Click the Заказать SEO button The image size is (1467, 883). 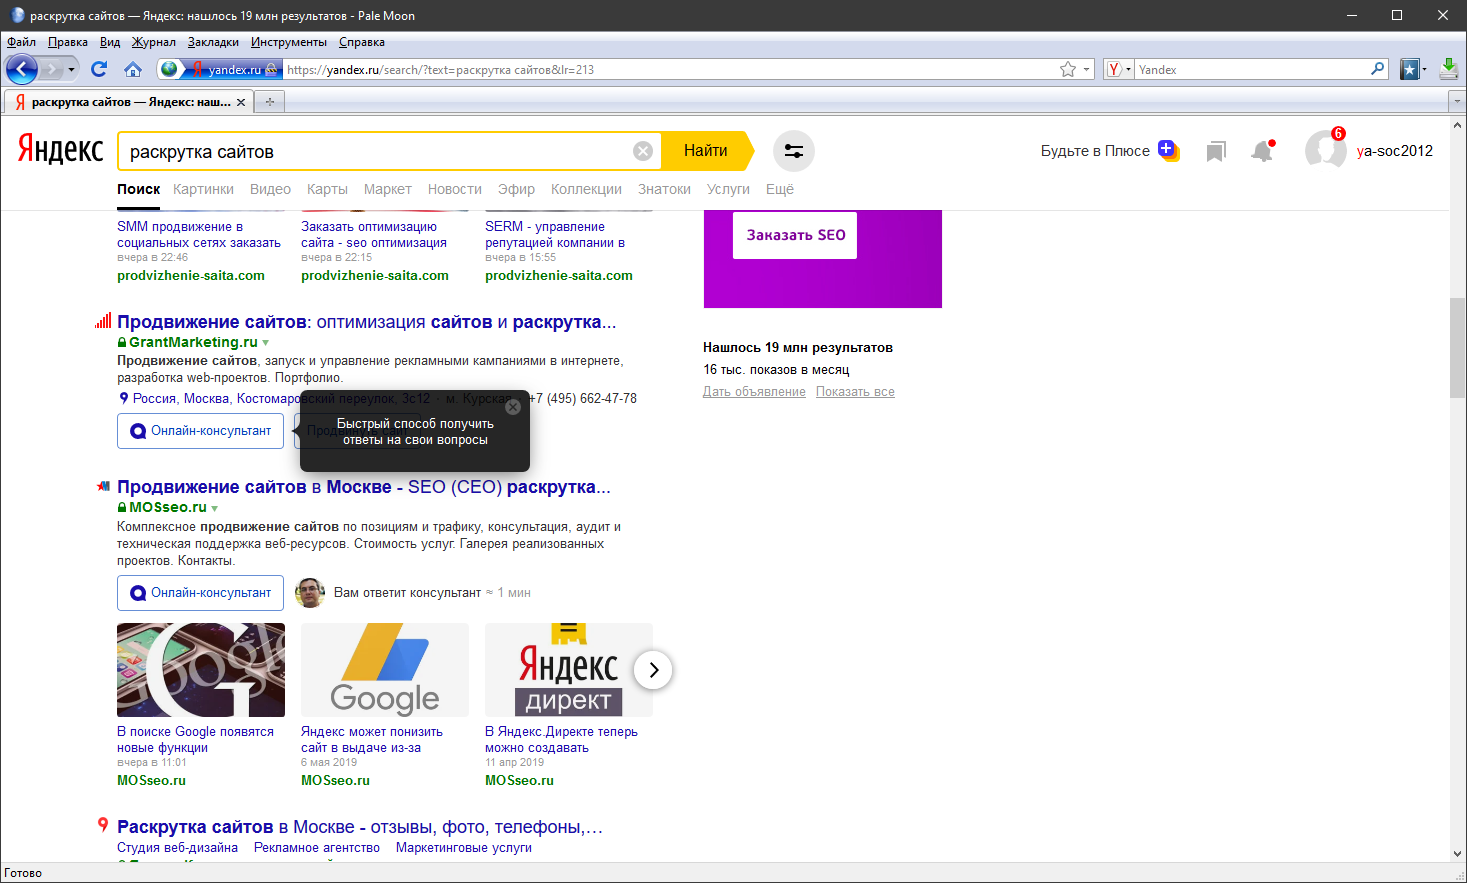(x=795, y=235)
